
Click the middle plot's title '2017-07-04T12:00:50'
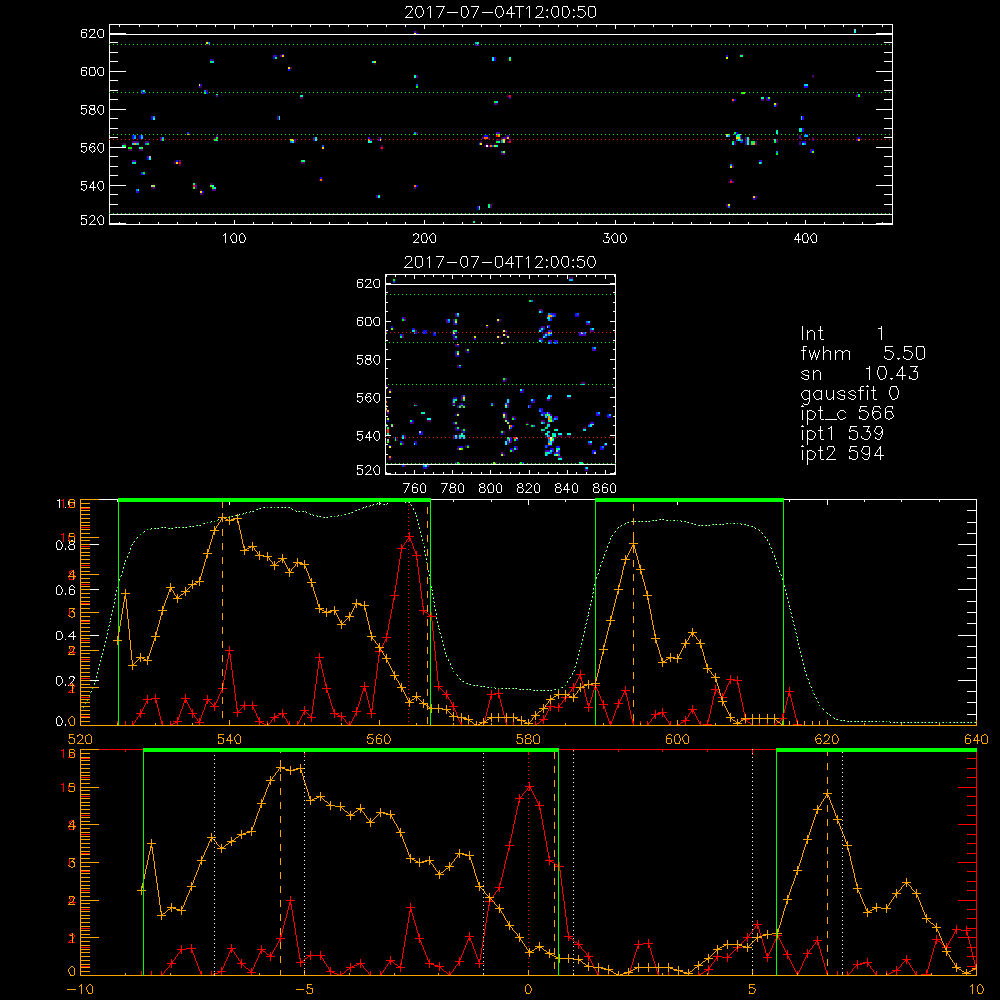(501, 262)
